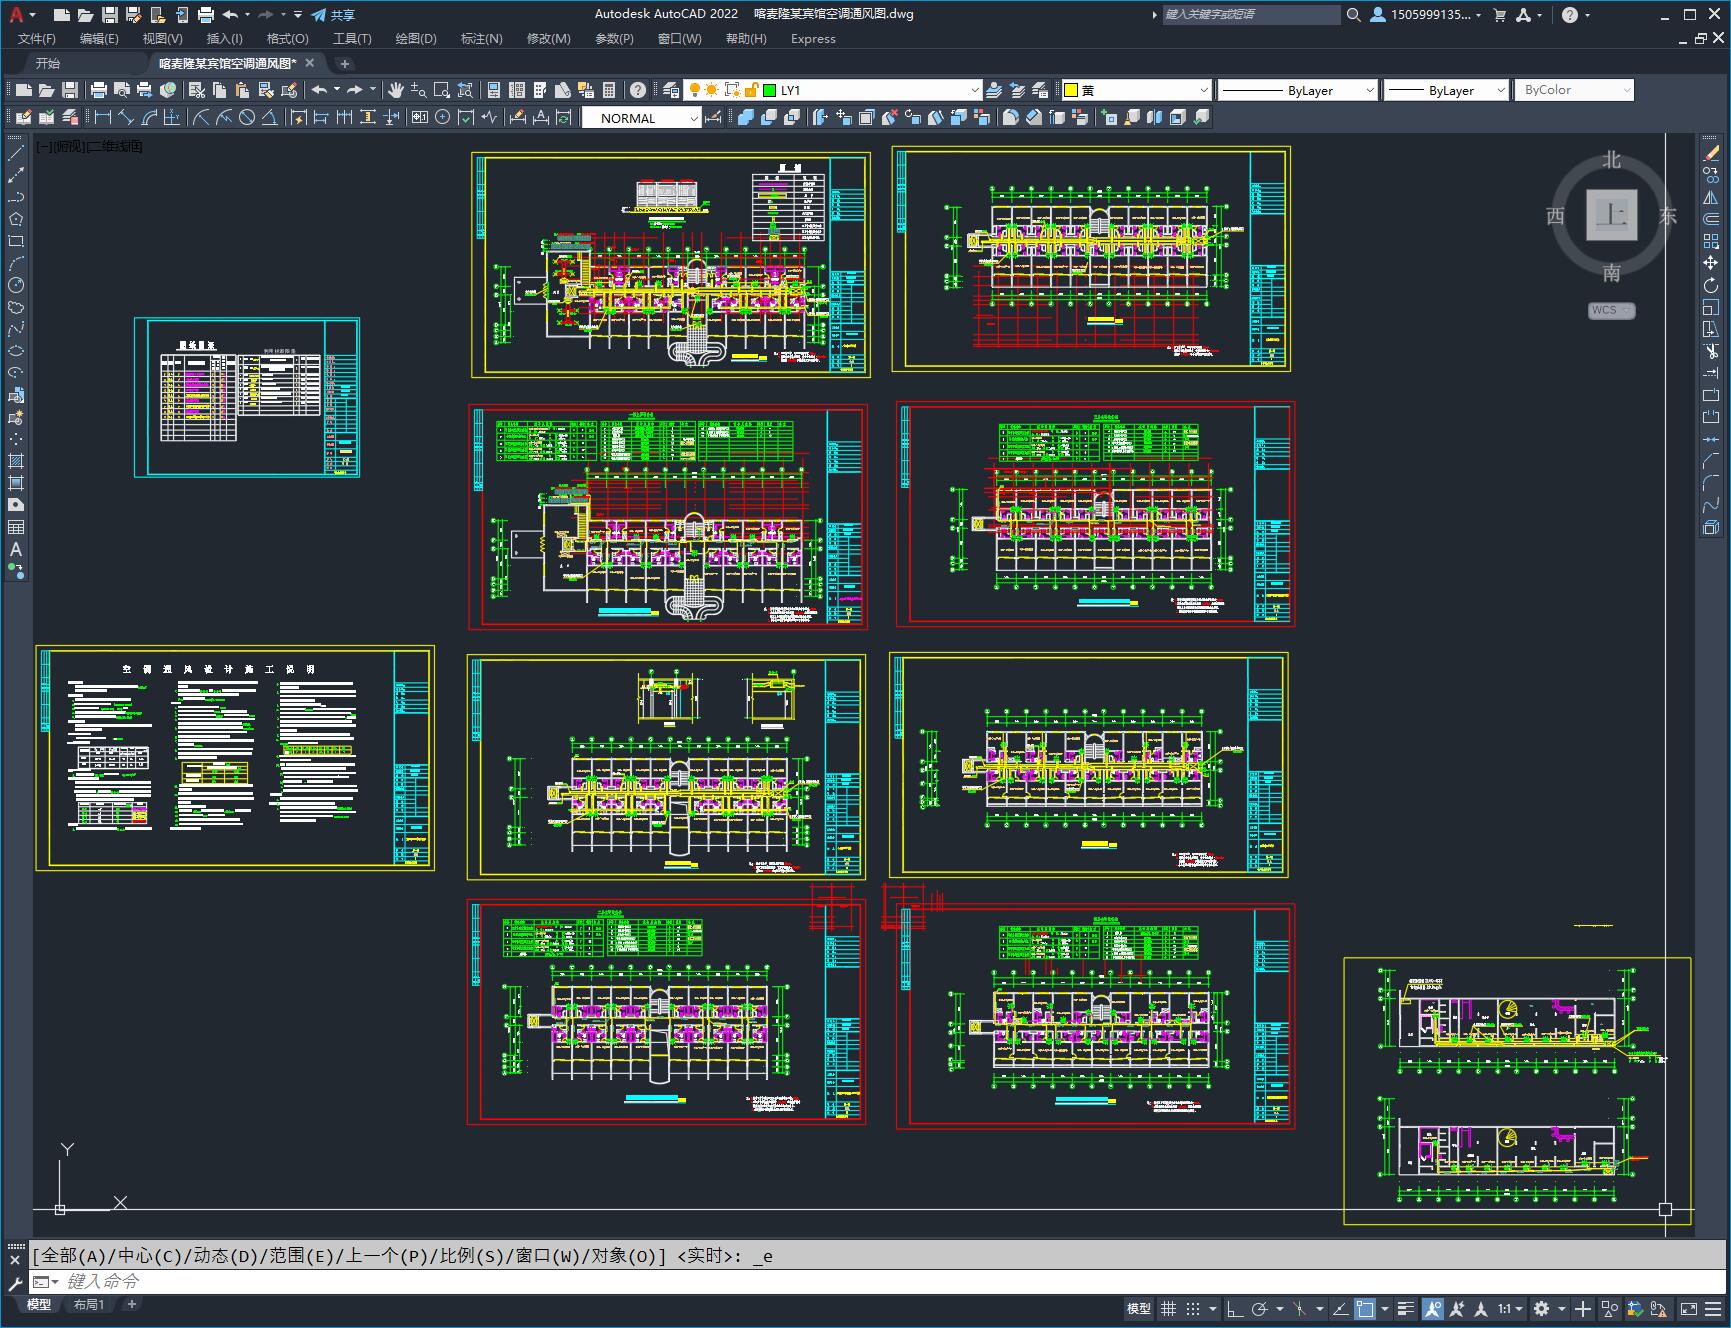Click the search magnifier icon
Image resolution: width=1731 pixels, height=1328 pixels.
pos(1354,15)
